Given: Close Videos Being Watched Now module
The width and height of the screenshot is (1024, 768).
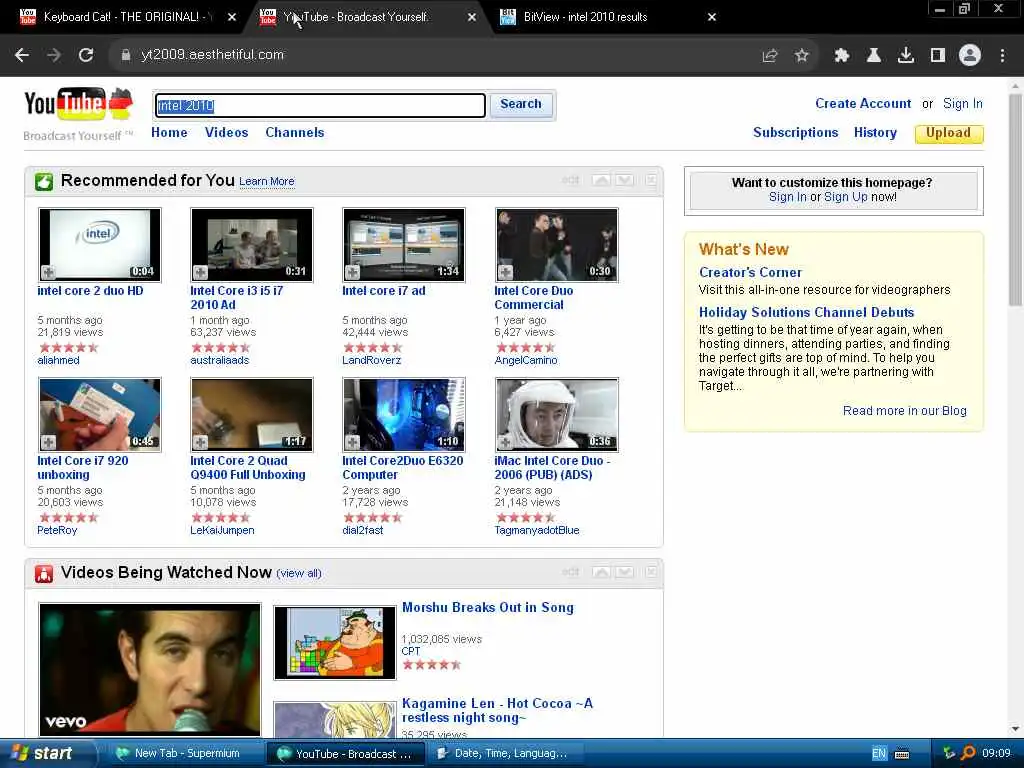Looking at the screenshot, I should [651, 572].
